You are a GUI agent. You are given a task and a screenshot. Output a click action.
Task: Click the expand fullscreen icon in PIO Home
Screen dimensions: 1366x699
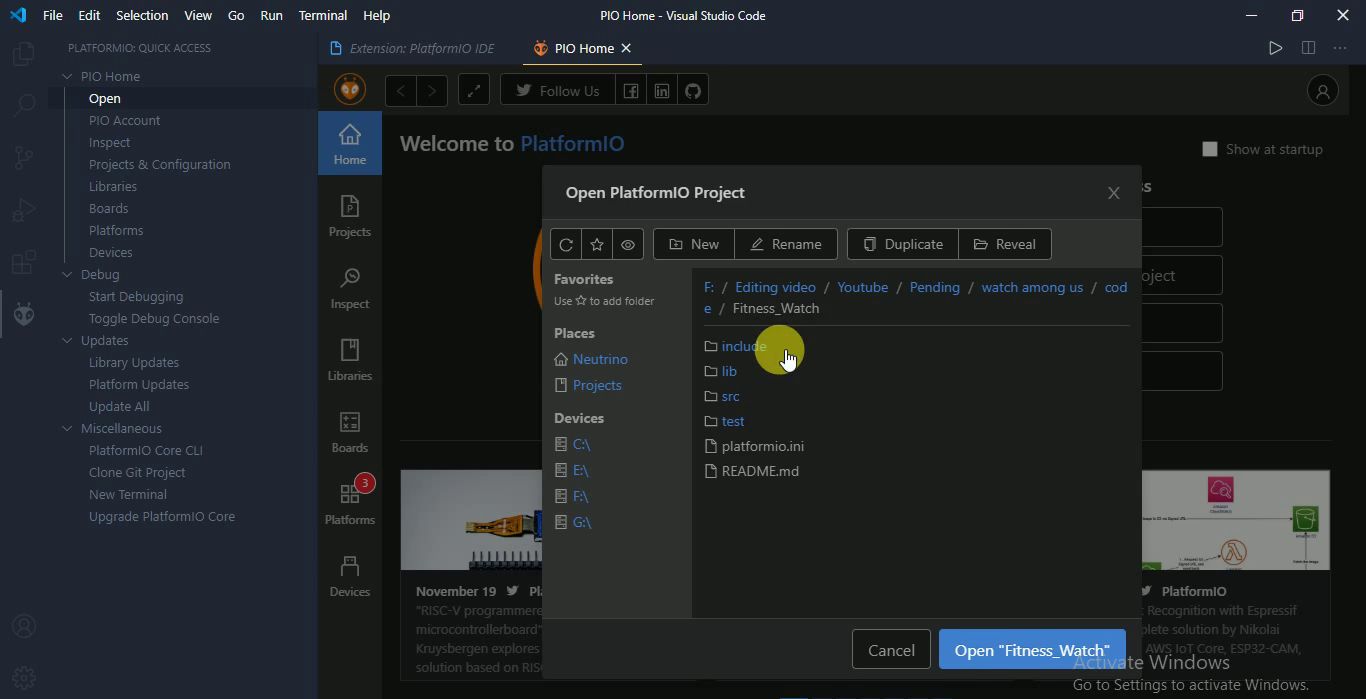(474, 91)
